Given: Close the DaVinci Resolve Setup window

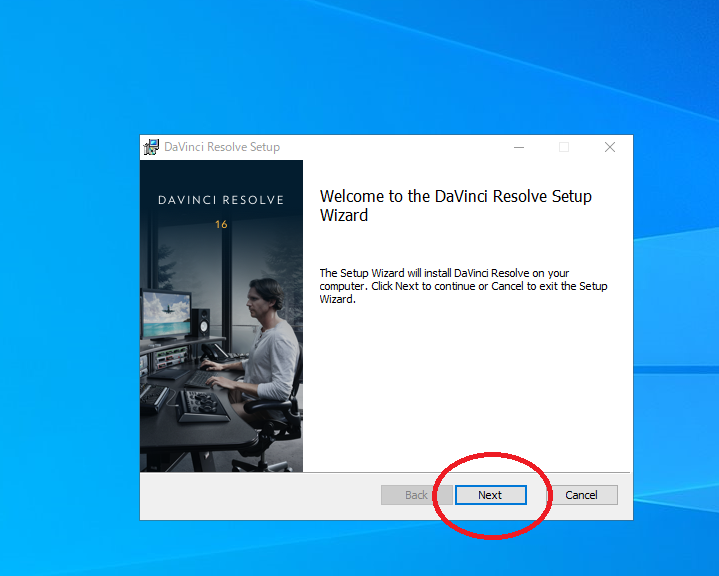Looking at the screenshot, I should [609, 147].
